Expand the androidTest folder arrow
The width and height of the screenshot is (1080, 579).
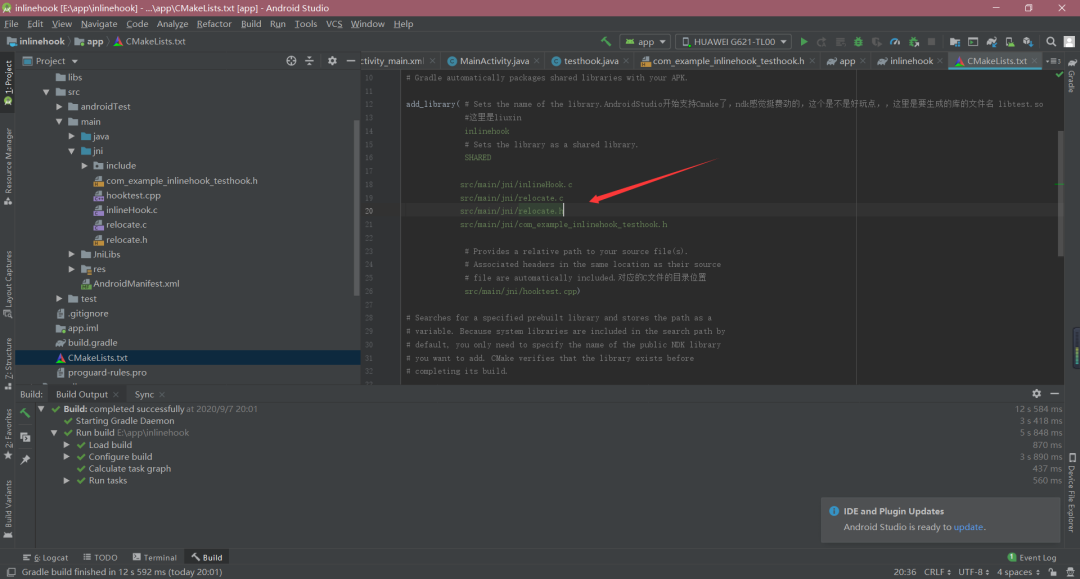coord(59,107)
